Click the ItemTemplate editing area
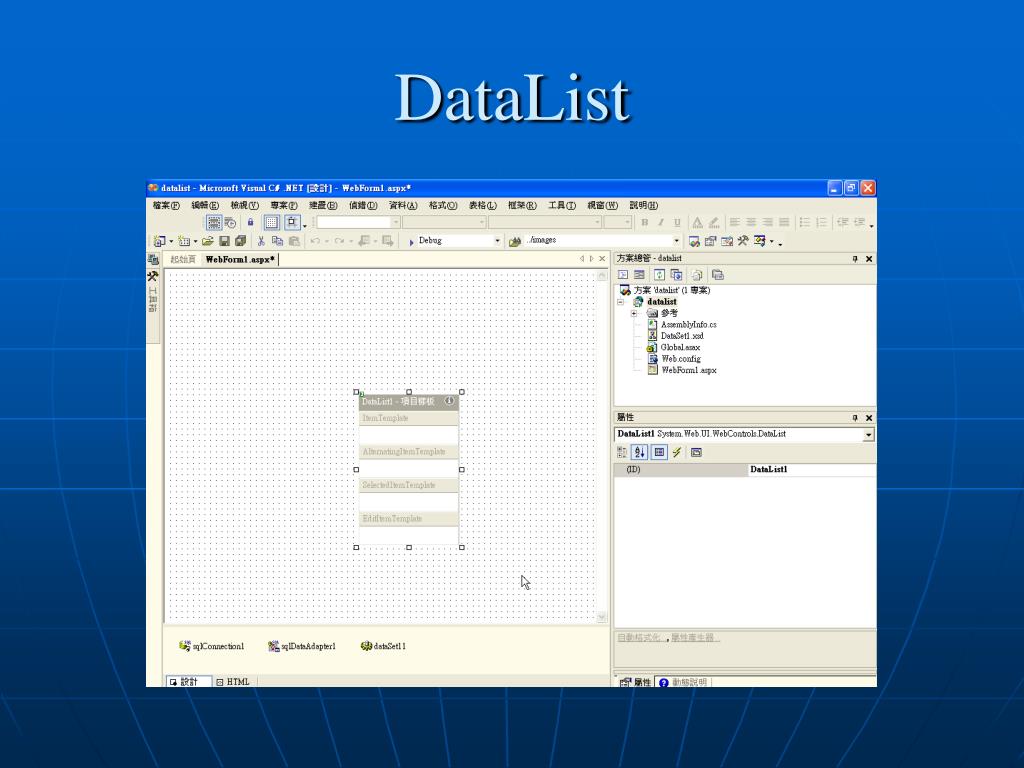The height and width of the screenshot is (768, 1024). (x=409, y=434)
